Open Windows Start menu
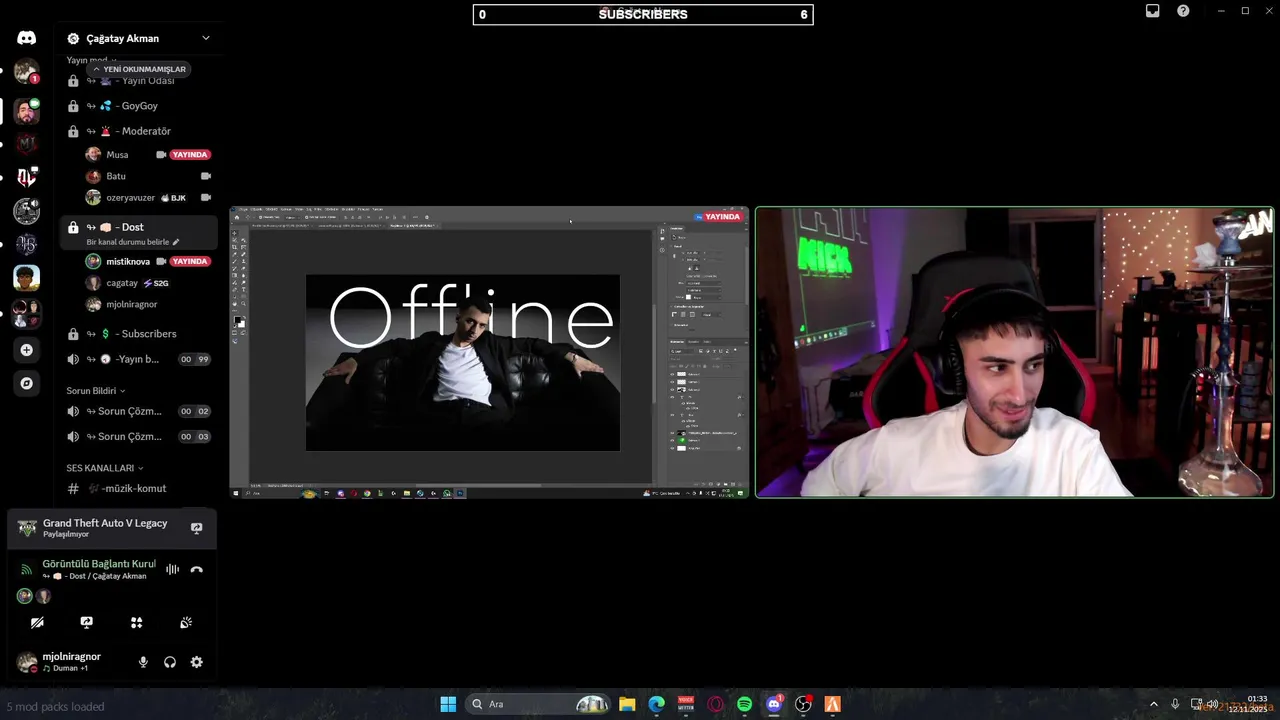The height and width of the screenshot is (720, 1280). tap(448, 704)
